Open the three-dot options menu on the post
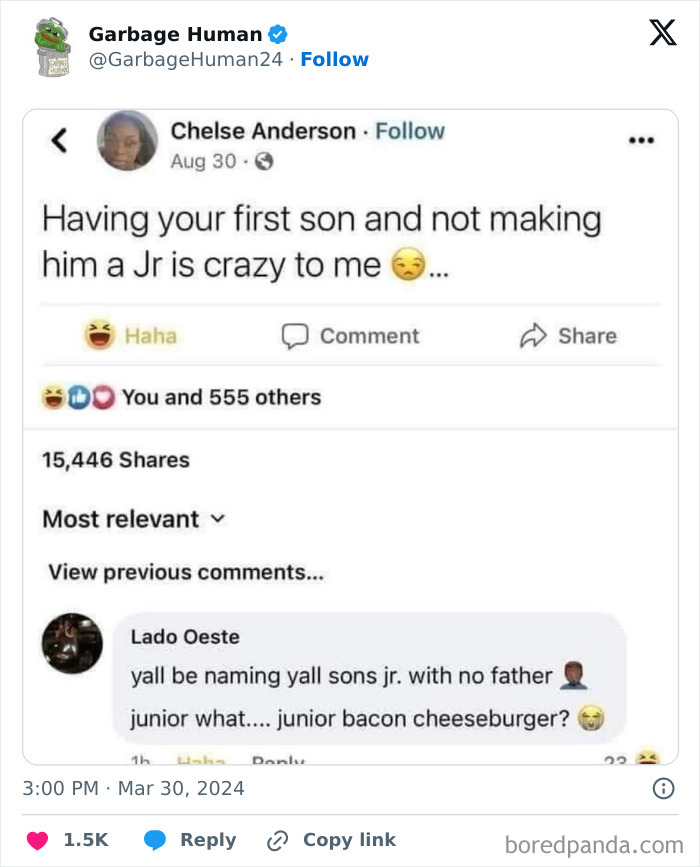This screenshot has width=700, height=867. coord(641,139)
